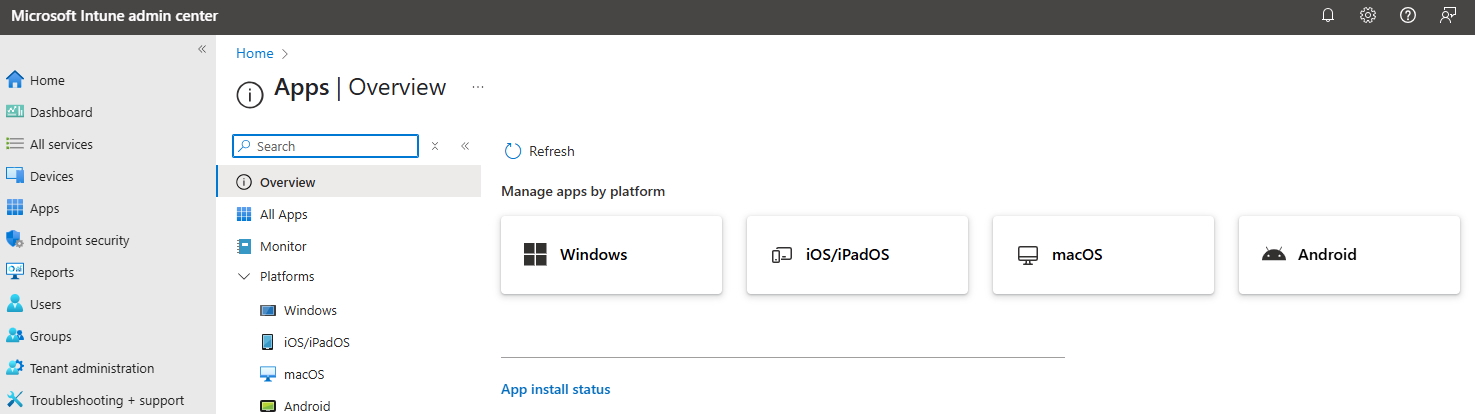Click the Microsoft Intune admin center title
Screen dimensions: 1475x414
pos(115,16)
